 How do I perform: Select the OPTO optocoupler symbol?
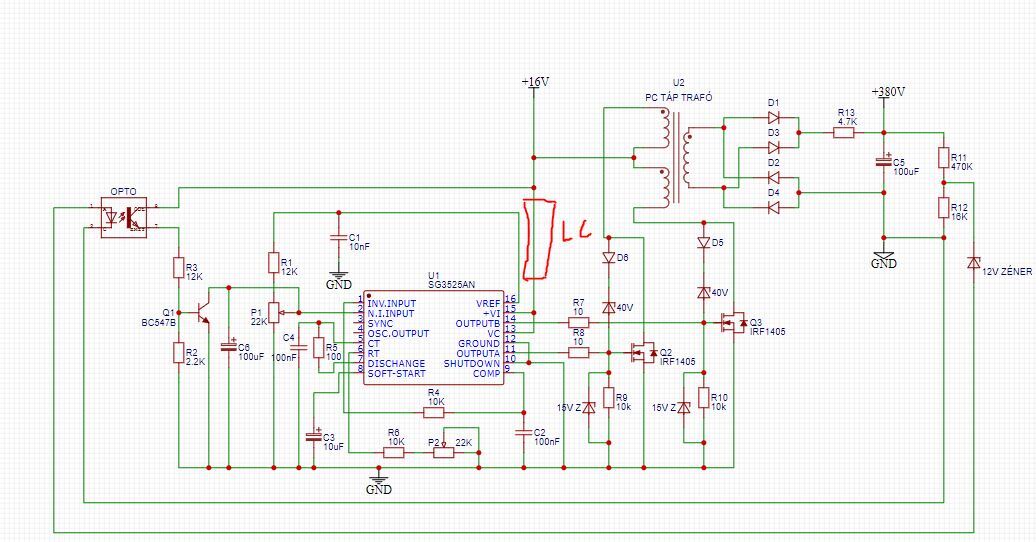coord(124,217)
